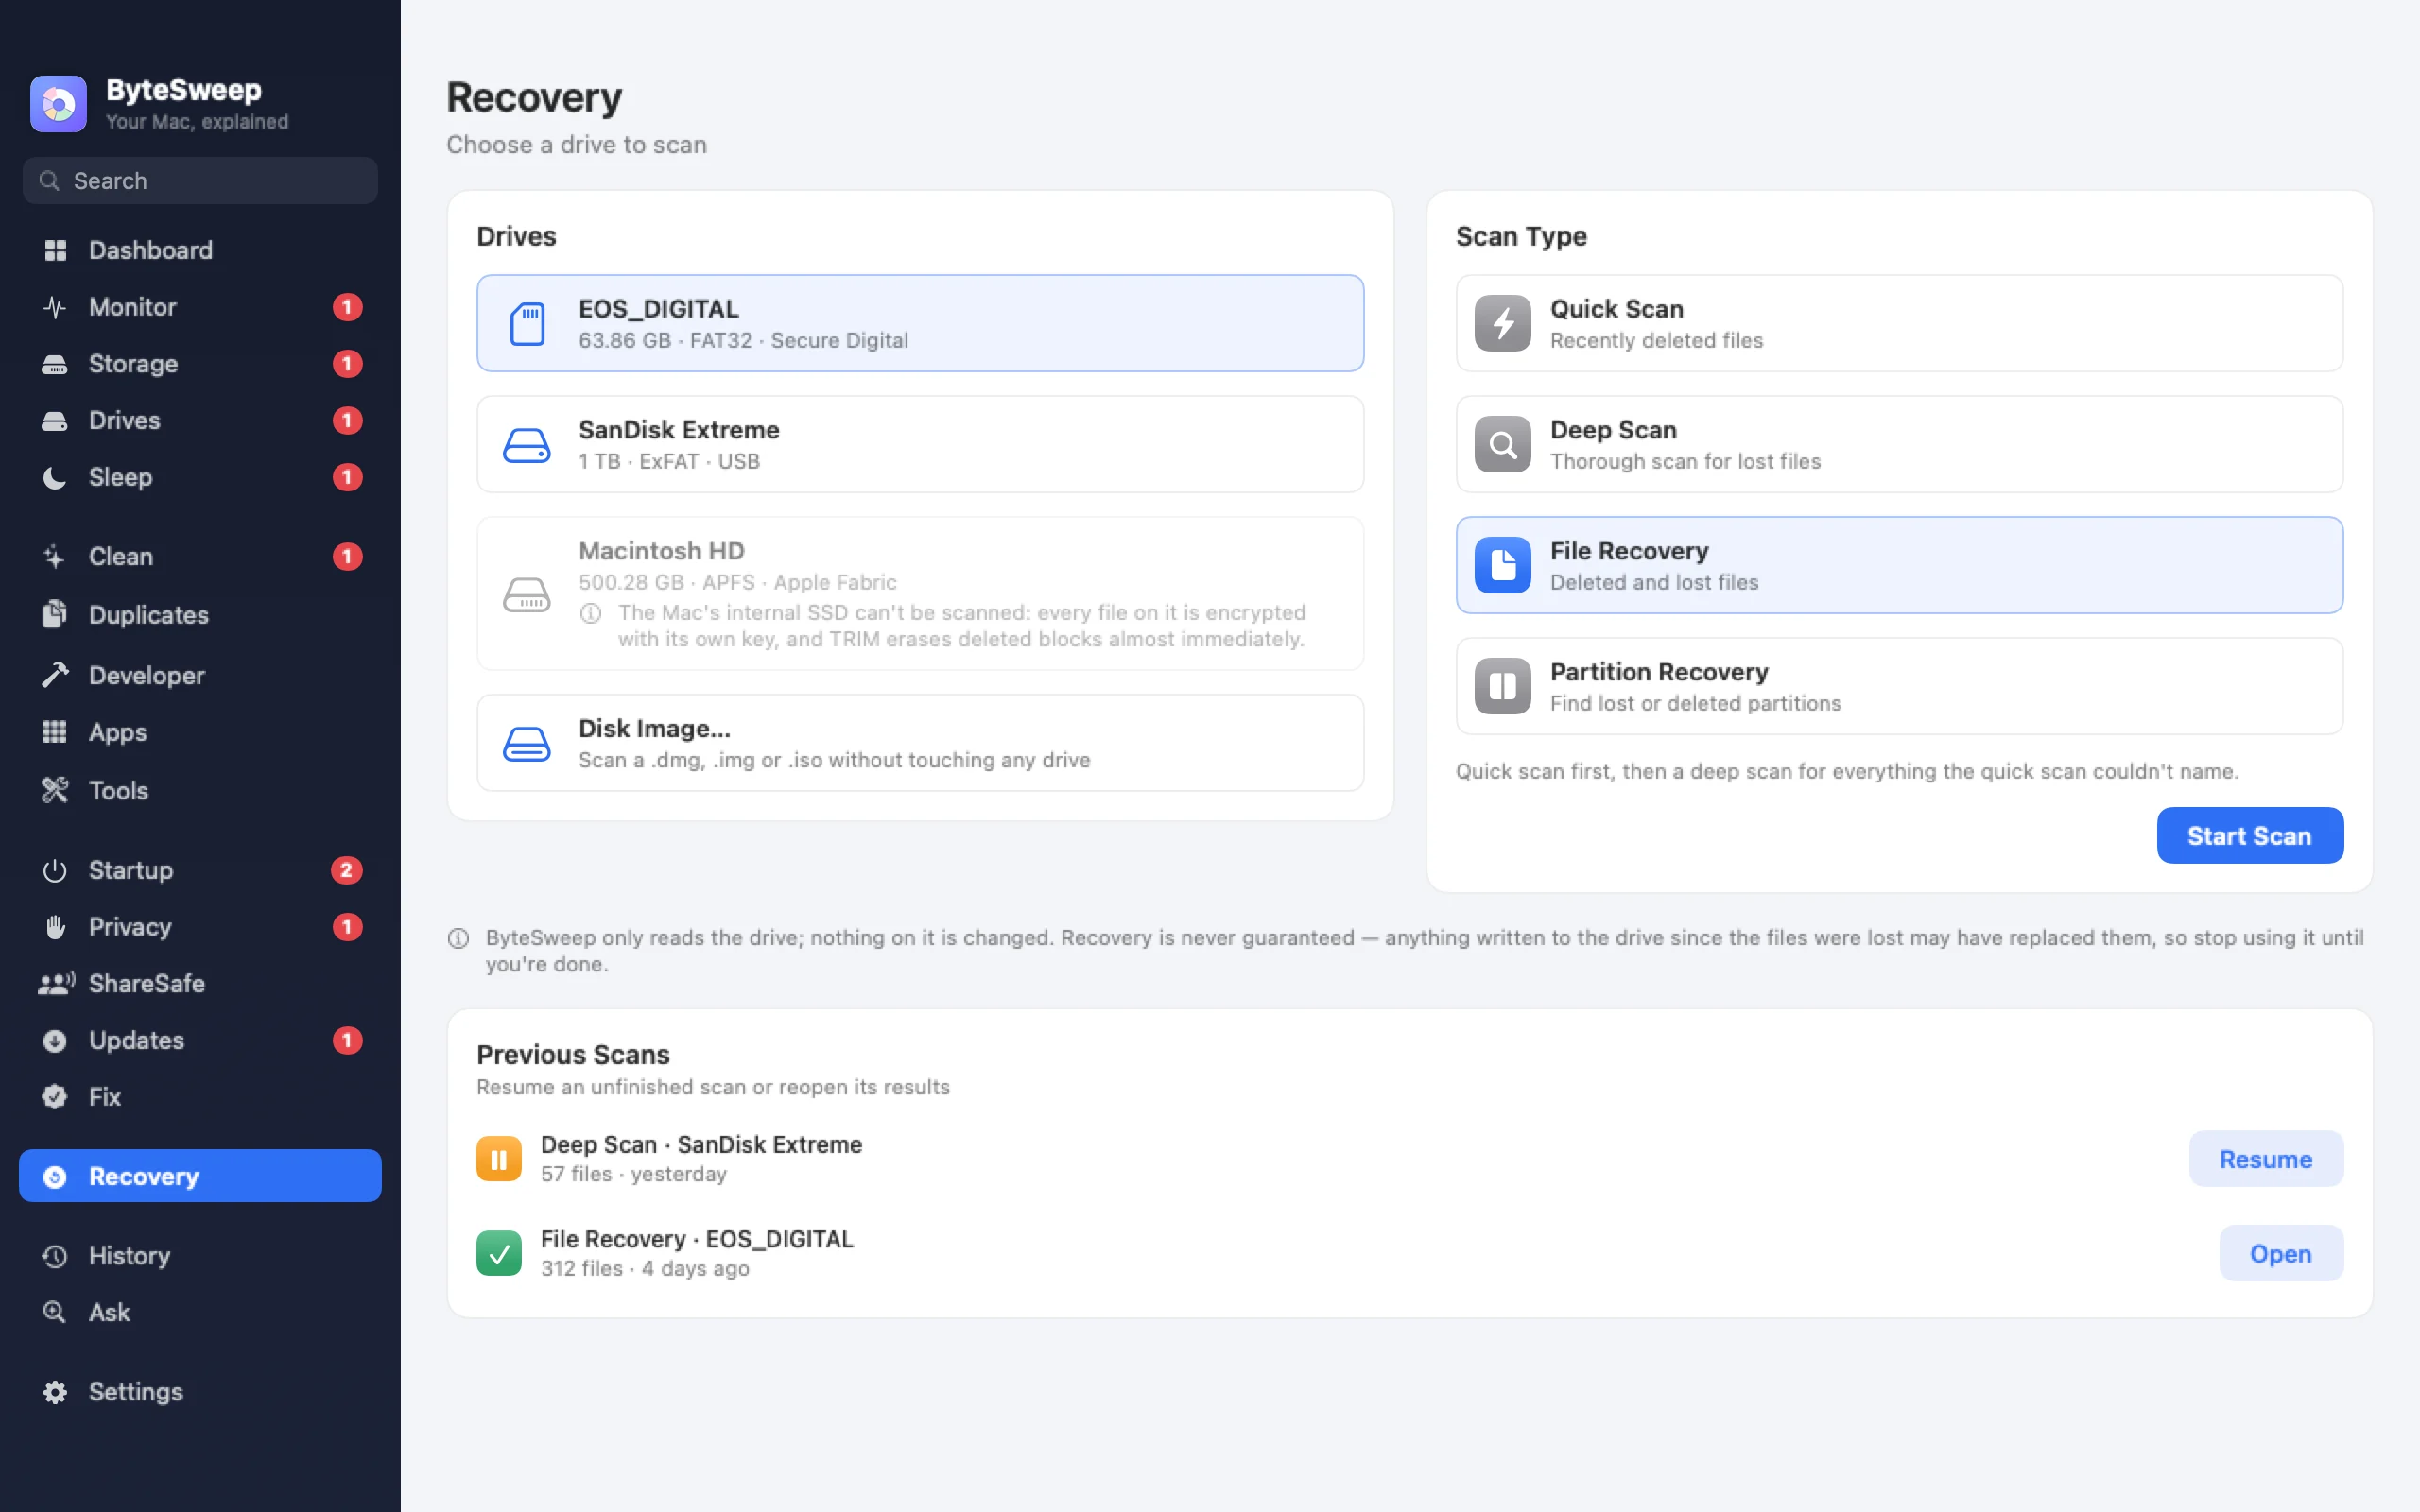Click the Fix checkmark badge icon
Screen dimensions: 2420x1512
[x=55, y=1097]
